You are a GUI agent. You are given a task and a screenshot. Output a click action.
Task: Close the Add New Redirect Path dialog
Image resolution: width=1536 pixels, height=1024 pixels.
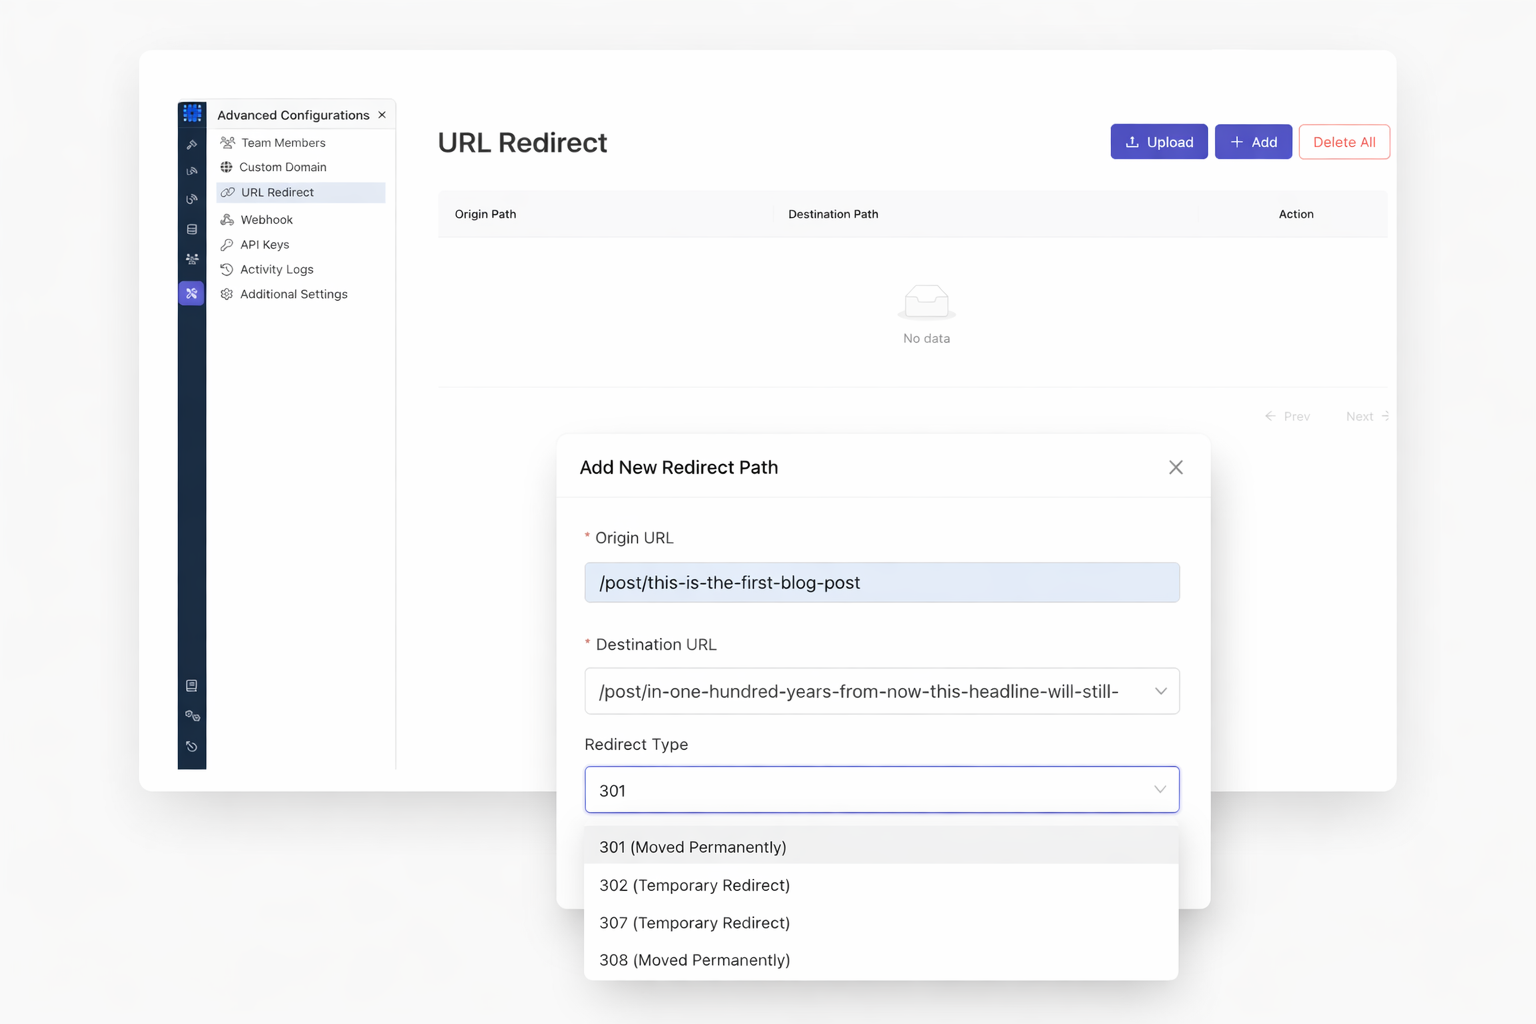(x=1175, y=468)
